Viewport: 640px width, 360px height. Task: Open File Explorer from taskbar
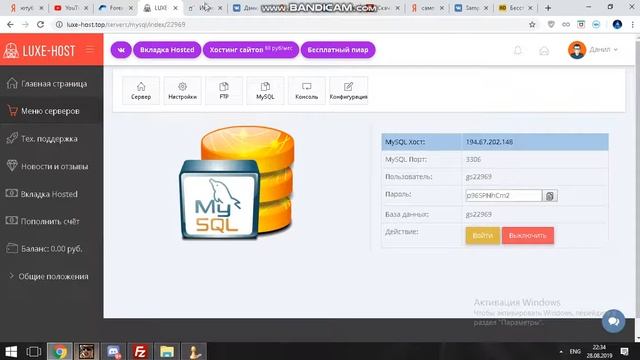click(167, 351)
